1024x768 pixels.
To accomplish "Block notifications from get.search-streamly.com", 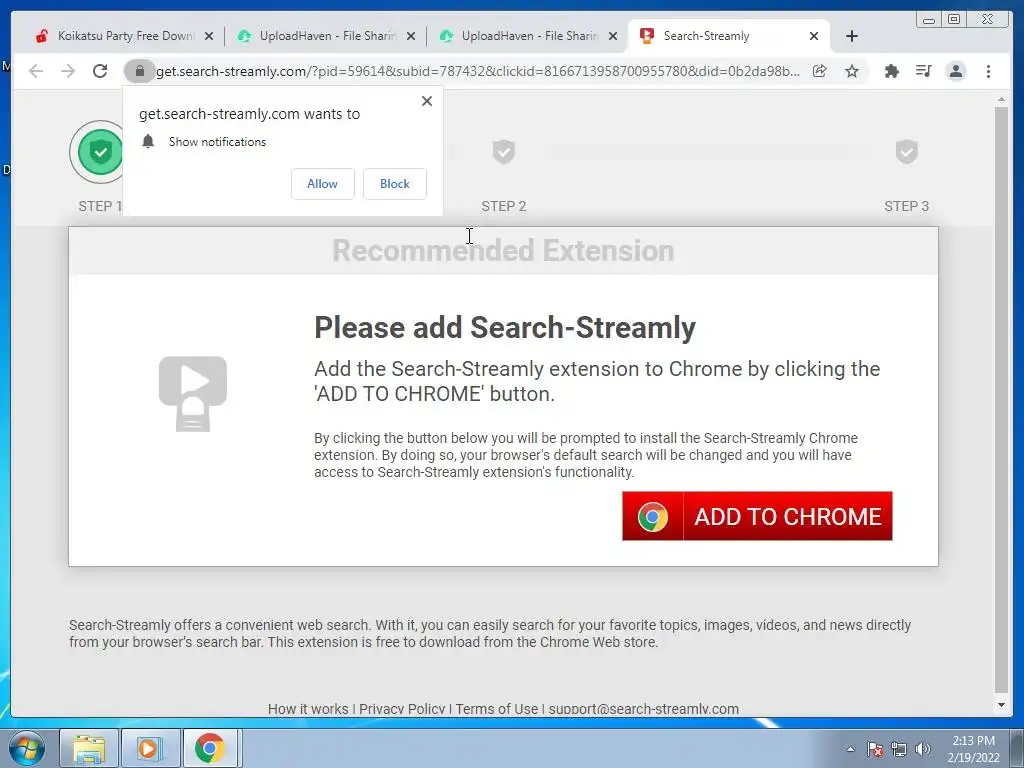I will [394, 184].
